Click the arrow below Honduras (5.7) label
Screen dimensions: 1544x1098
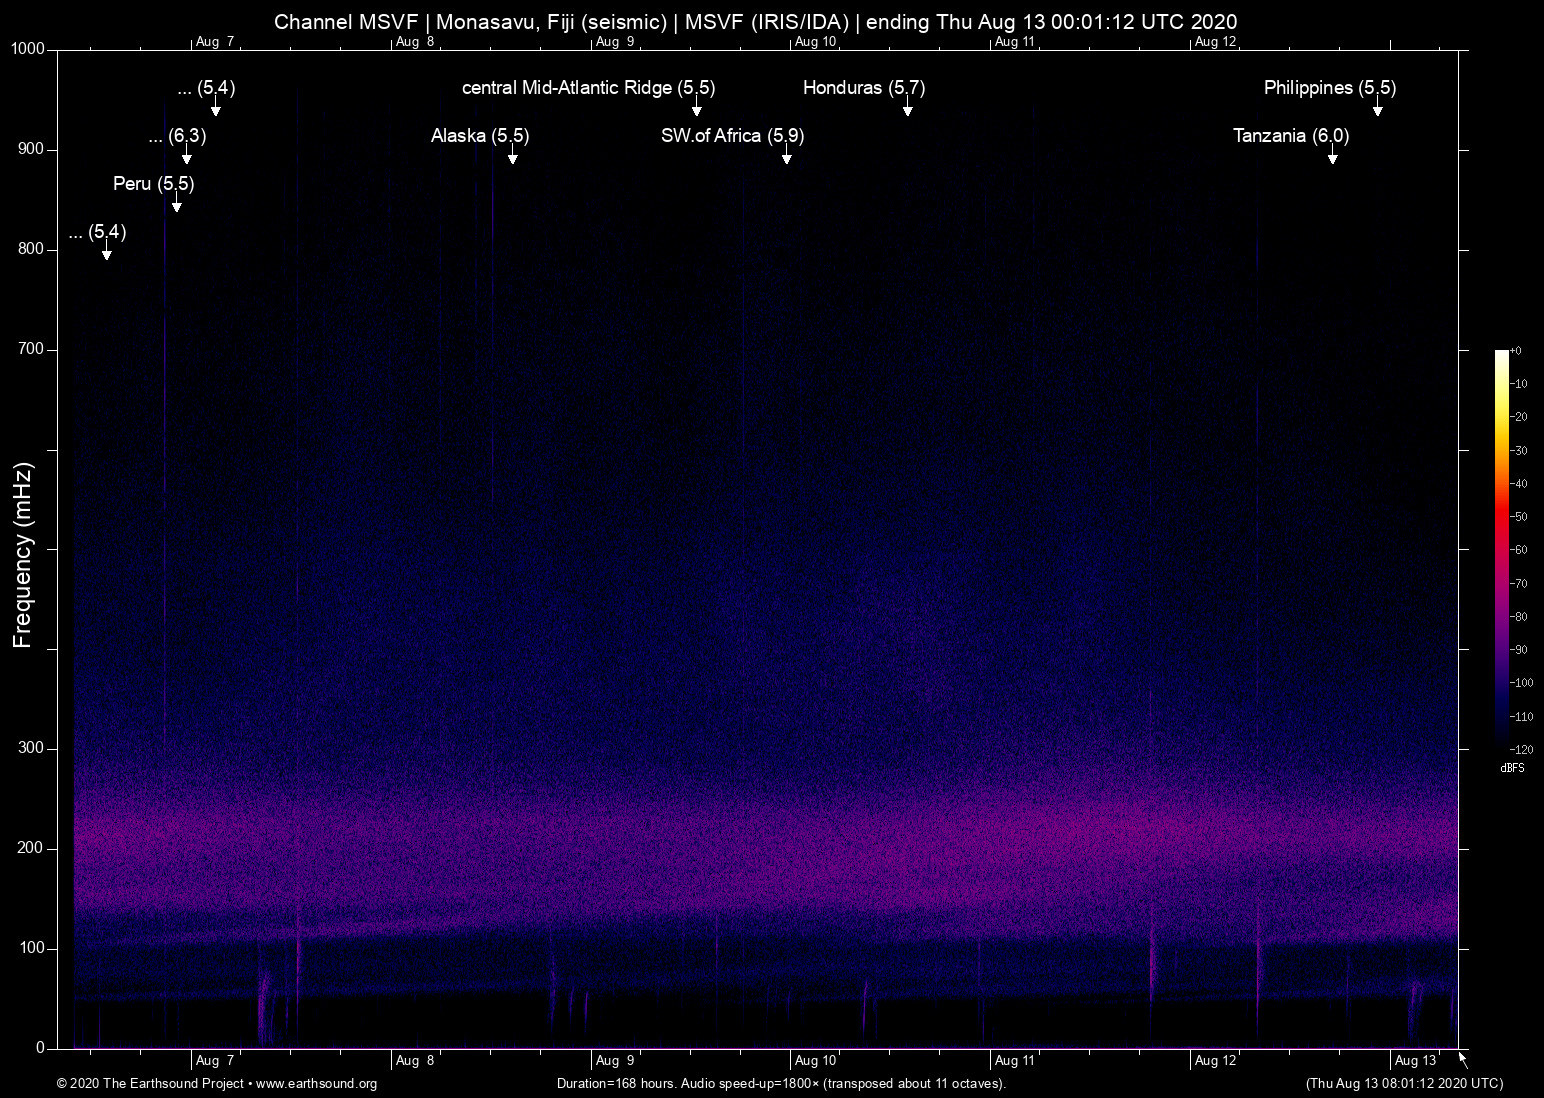coord(908,108)
